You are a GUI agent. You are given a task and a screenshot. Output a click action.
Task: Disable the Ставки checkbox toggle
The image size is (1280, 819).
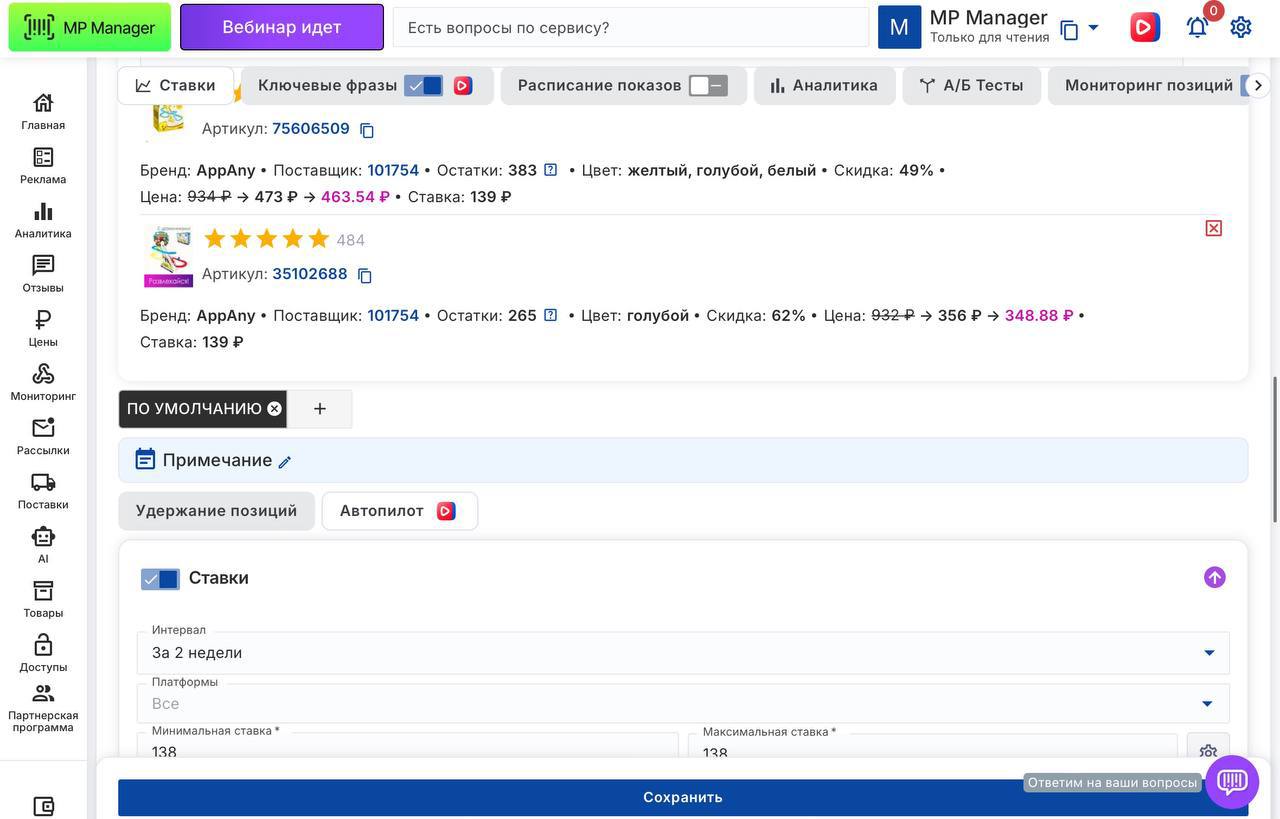[x=160, y=579]
